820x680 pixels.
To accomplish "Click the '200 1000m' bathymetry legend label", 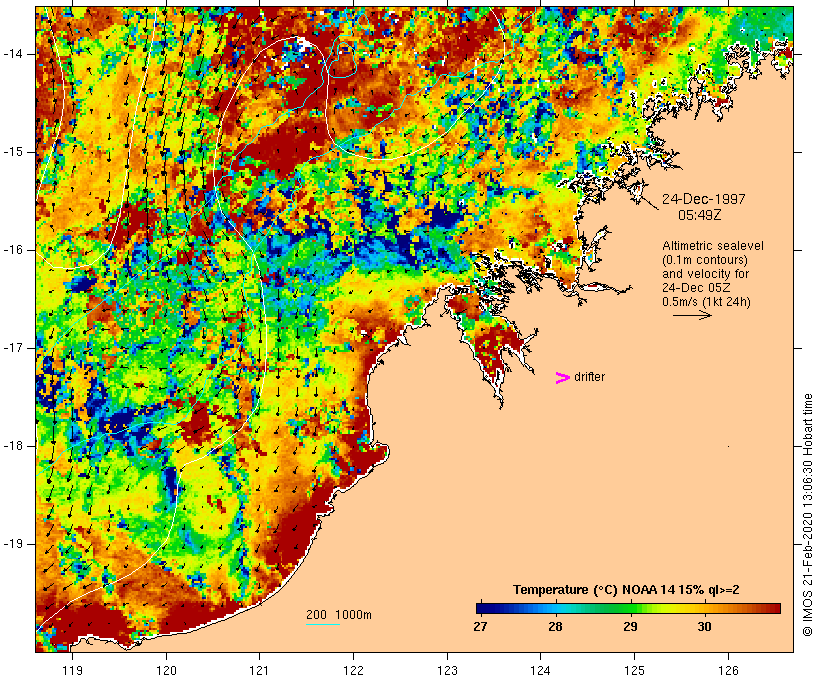I will click(x=339, y=615).
